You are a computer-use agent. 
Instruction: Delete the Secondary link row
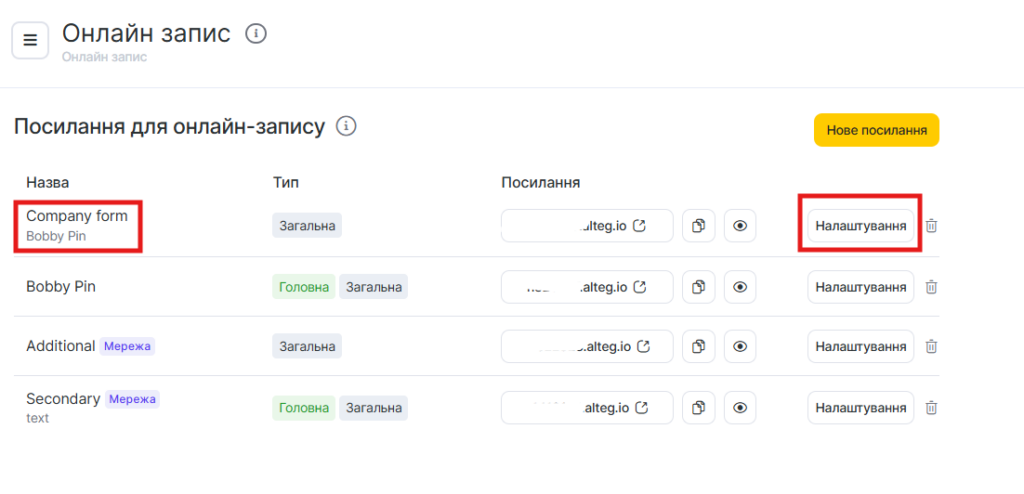931,408
